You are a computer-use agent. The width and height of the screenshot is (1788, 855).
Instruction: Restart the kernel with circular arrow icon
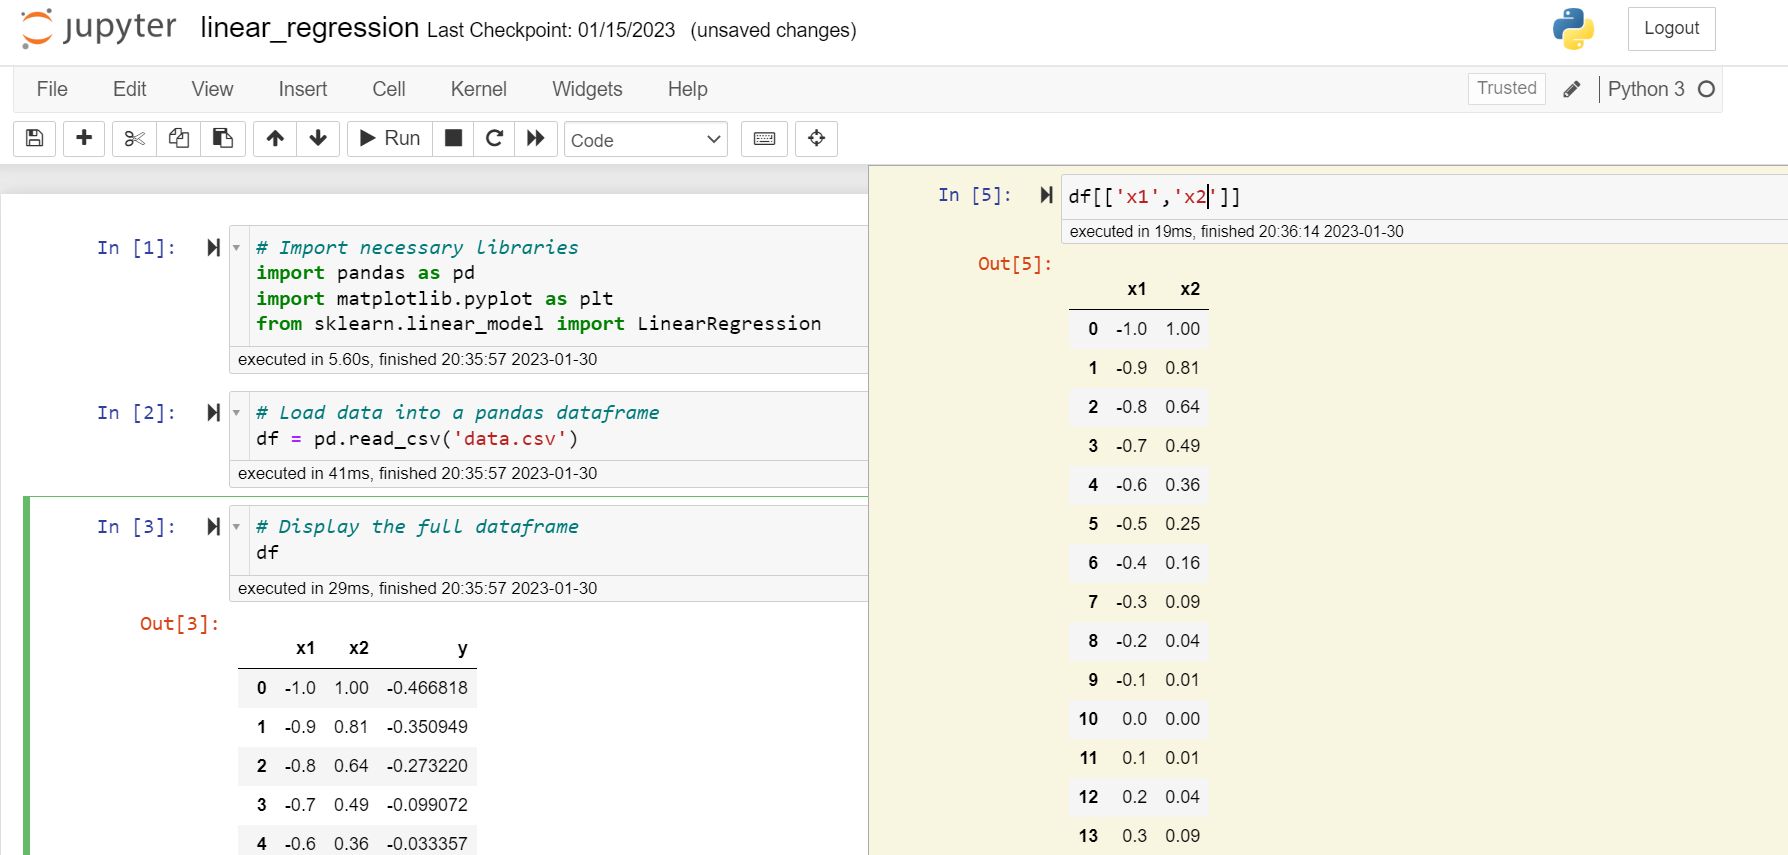(x=494, y=138)
